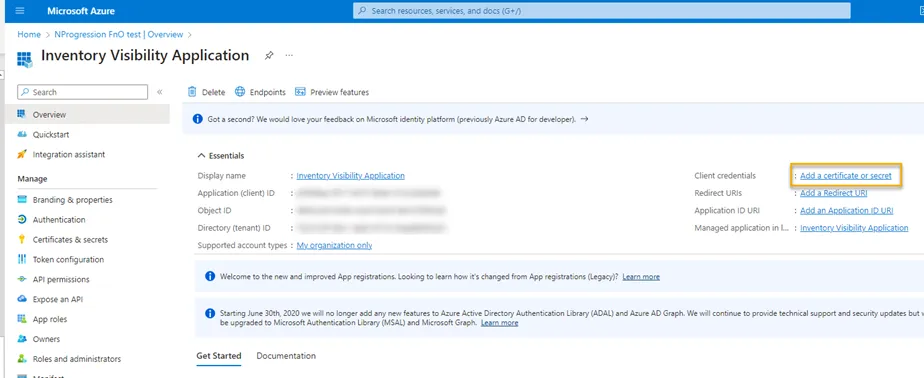Open the feedback arrow in the banner

[x=584, y=119]
